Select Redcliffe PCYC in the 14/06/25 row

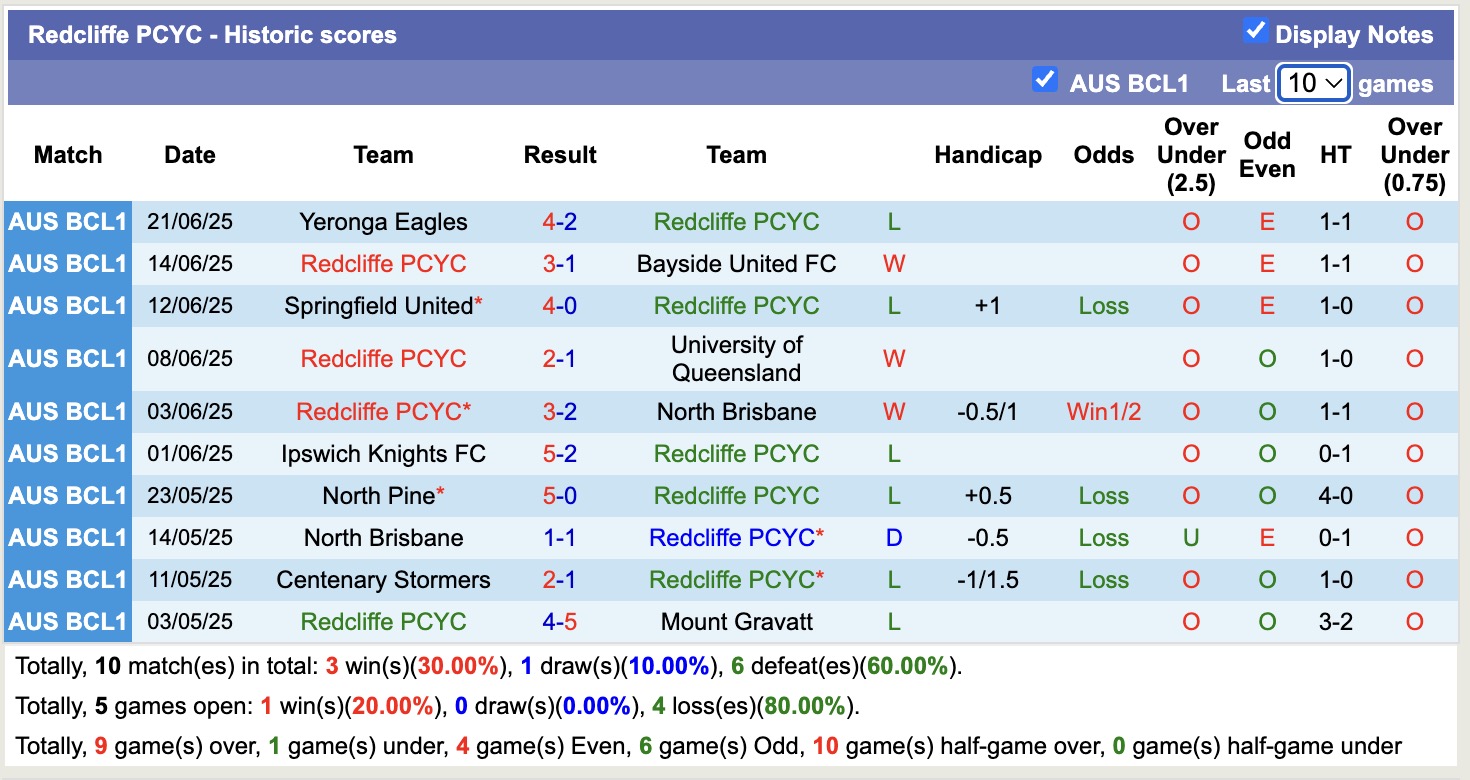[383, 264]
